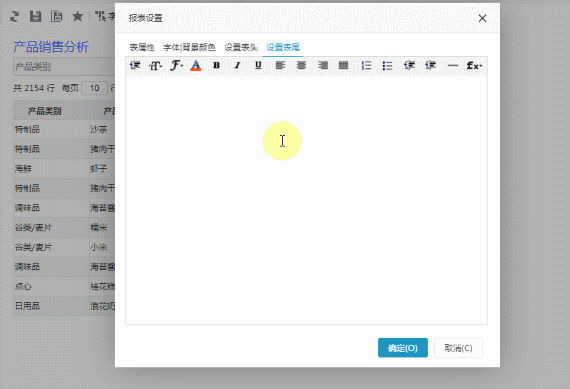The image size is (570, 389).
Task: Click the star favorite icon
Action: (x=77, y=16)
